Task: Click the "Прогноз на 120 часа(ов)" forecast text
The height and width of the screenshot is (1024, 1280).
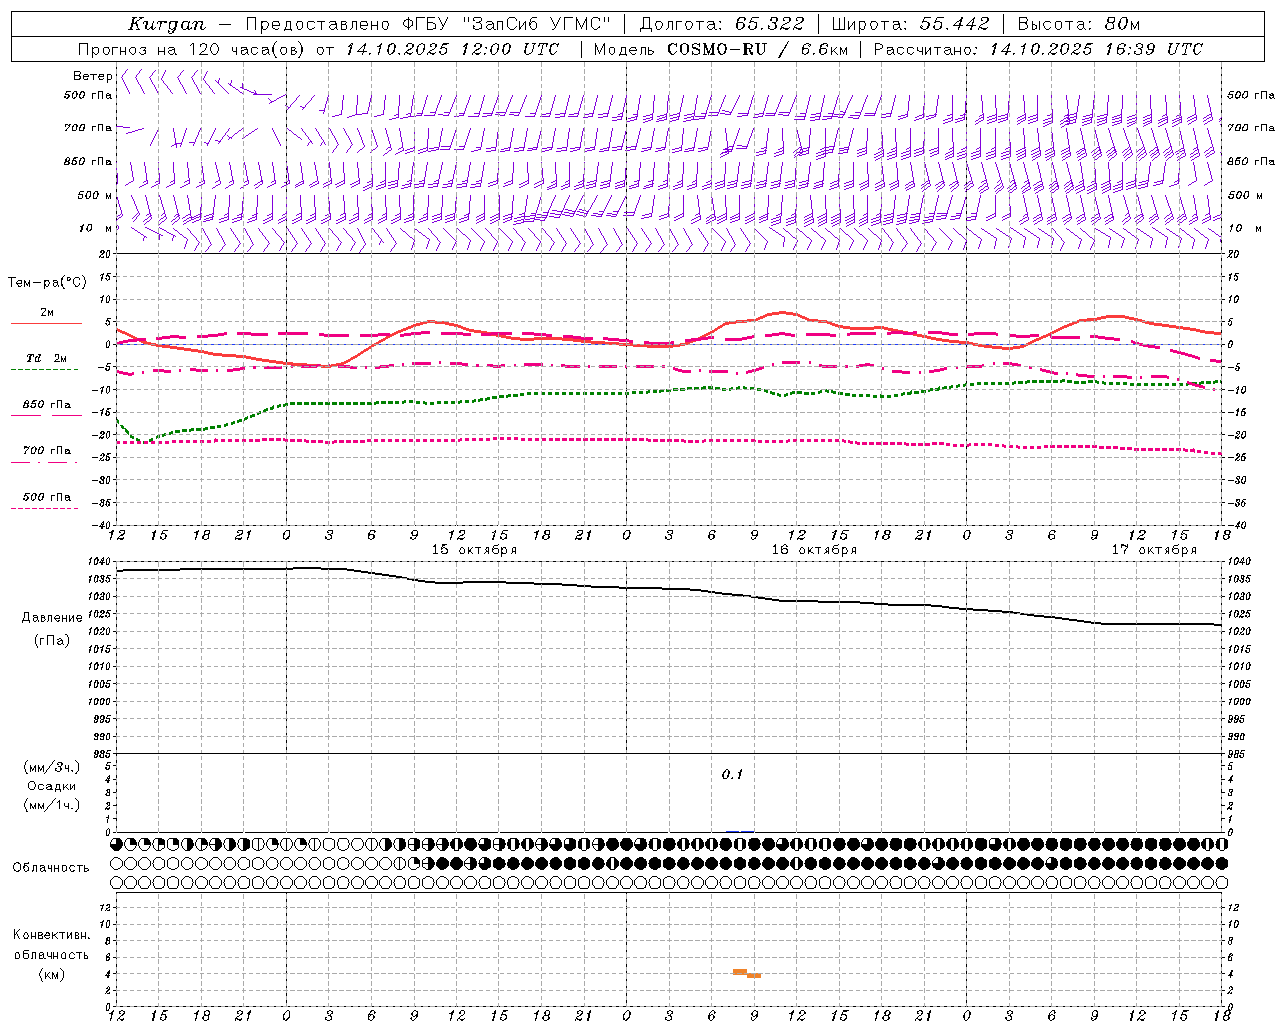Action: [x=193, y=49]
